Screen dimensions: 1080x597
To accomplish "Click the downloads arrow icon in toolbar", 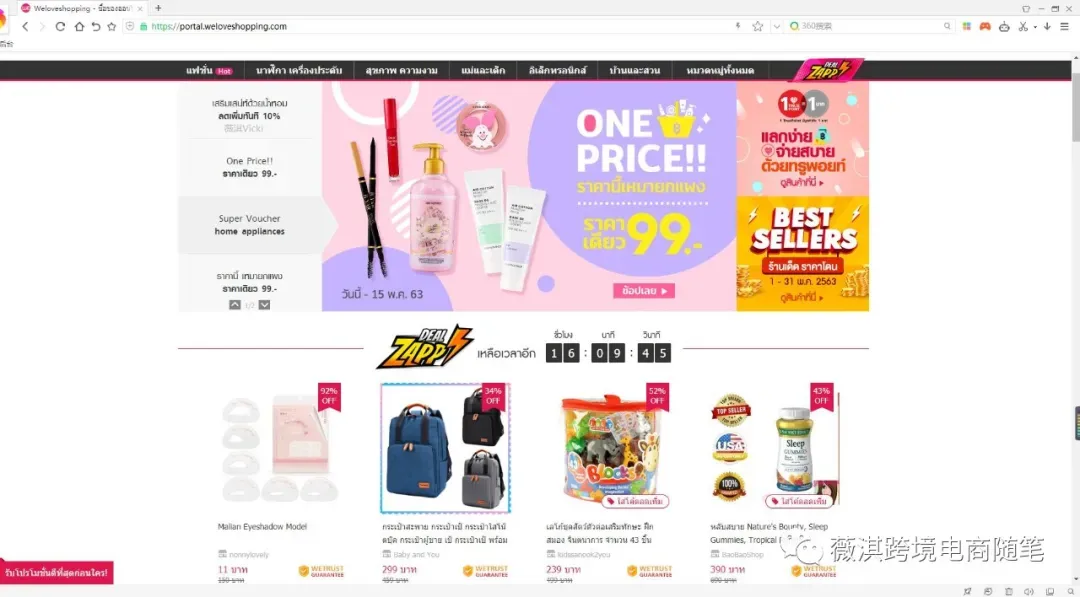I will click(x=1047, y=26).
